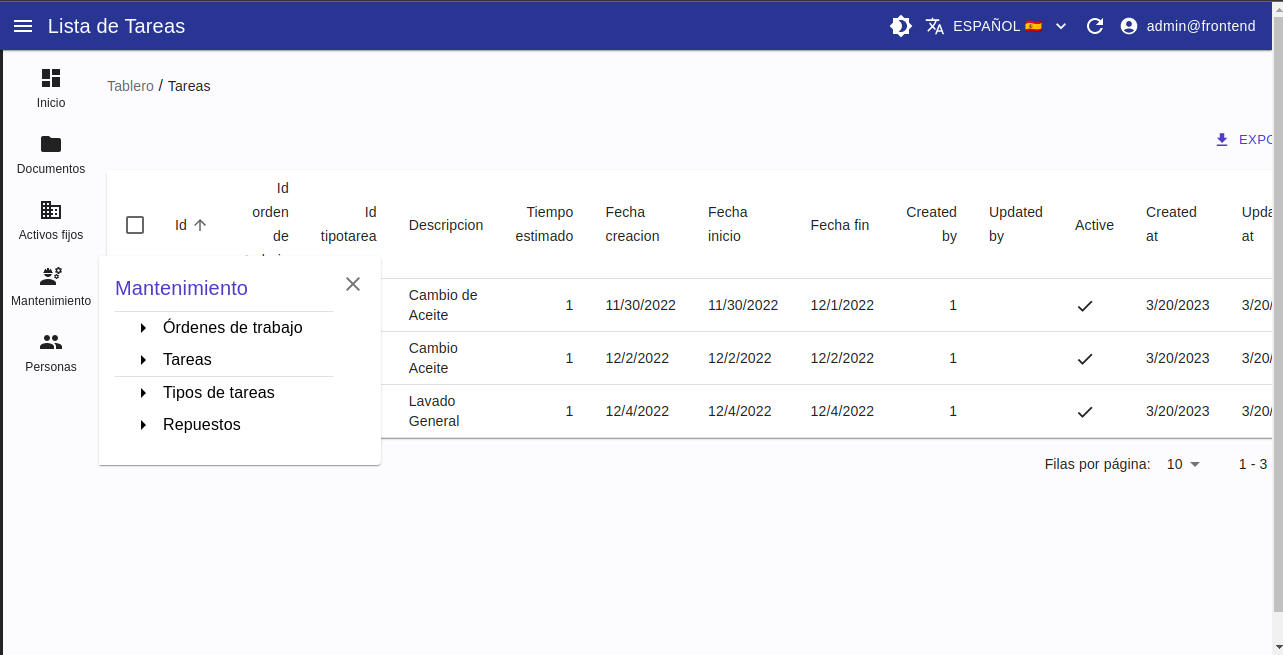Open the hamburger navigation menu
The width and height of the screenshot is (1283, 655).
pyautogui.click(x=23, y=26)
